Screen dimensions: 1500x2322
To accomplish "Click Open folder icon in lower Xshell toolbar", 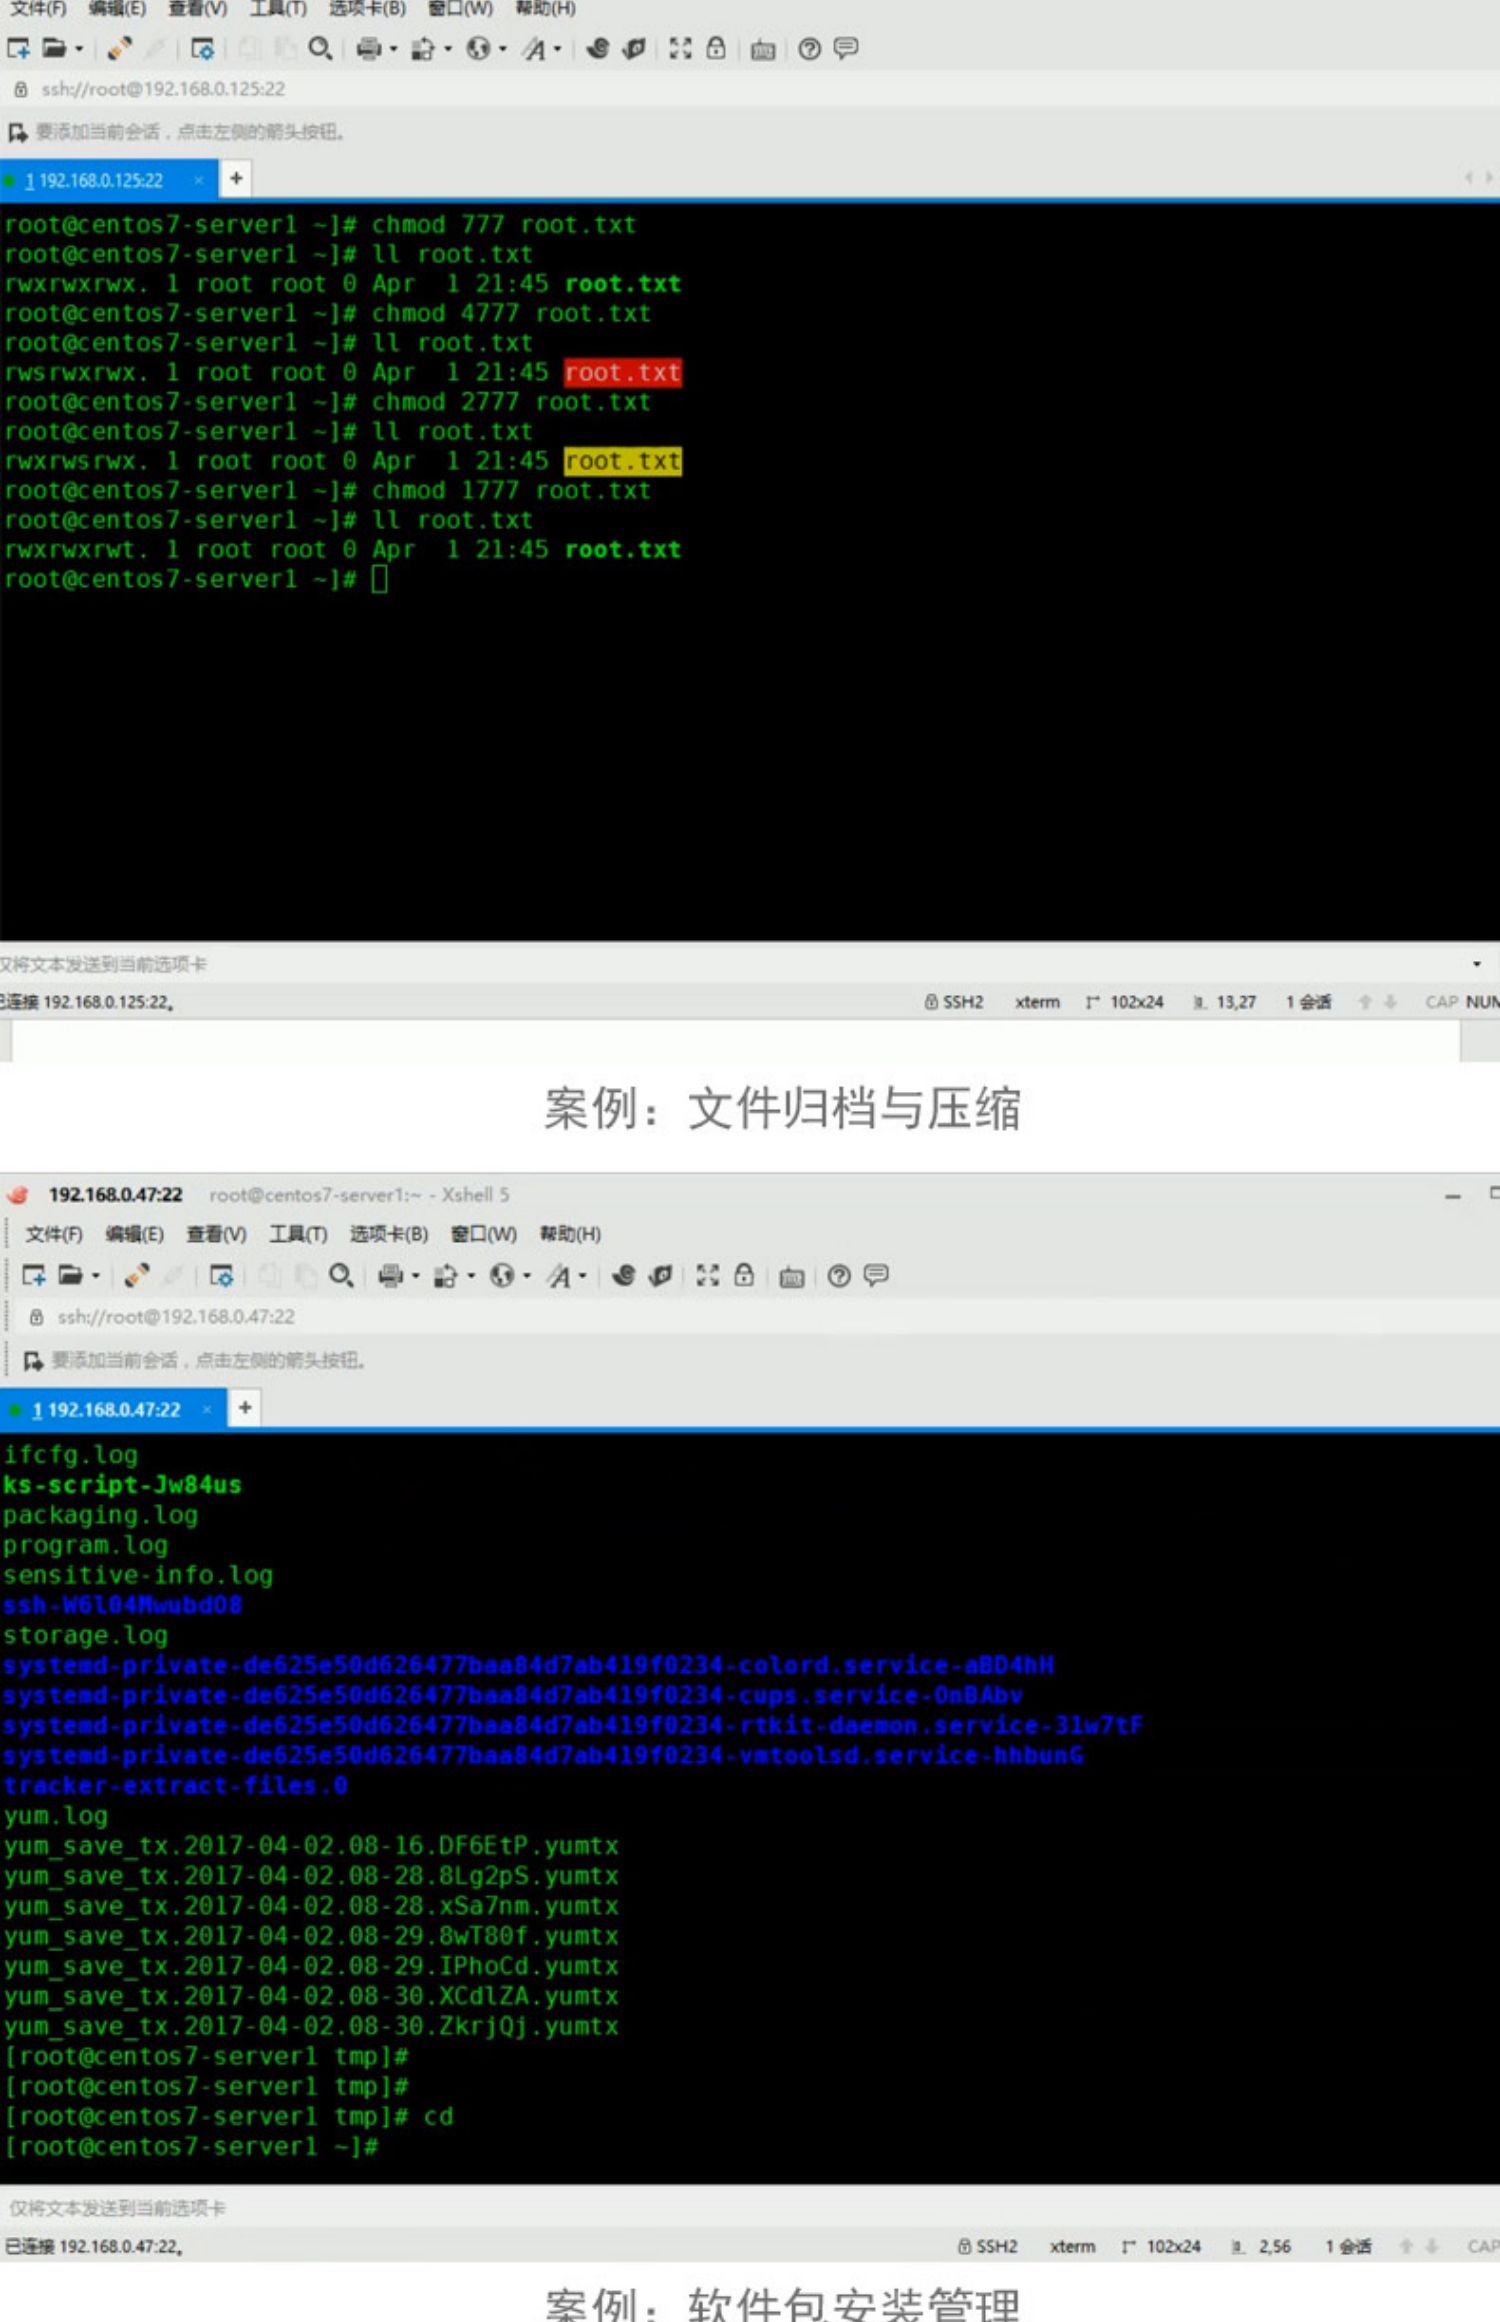I will 71,1275.
